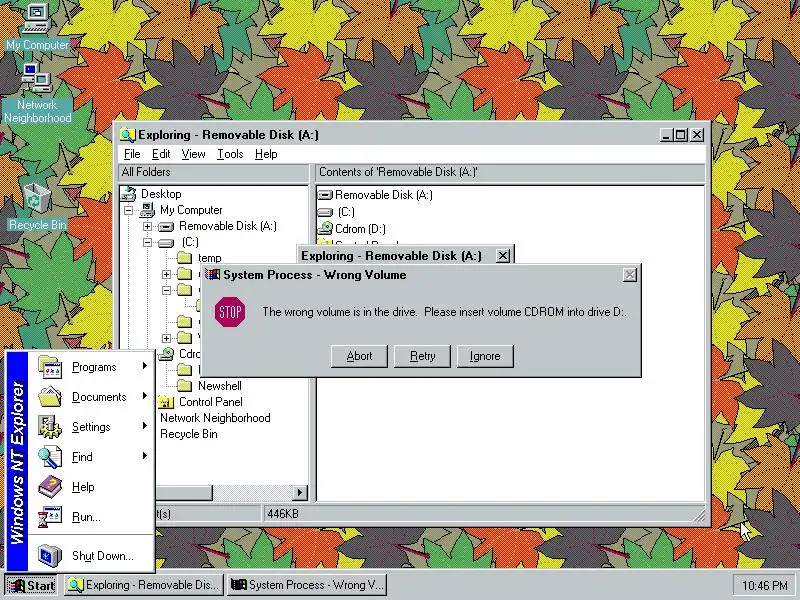Viewport: 800px width, 600px height.
Task: Open the Settings submenu arrow
Action: [x=145, y=426]
